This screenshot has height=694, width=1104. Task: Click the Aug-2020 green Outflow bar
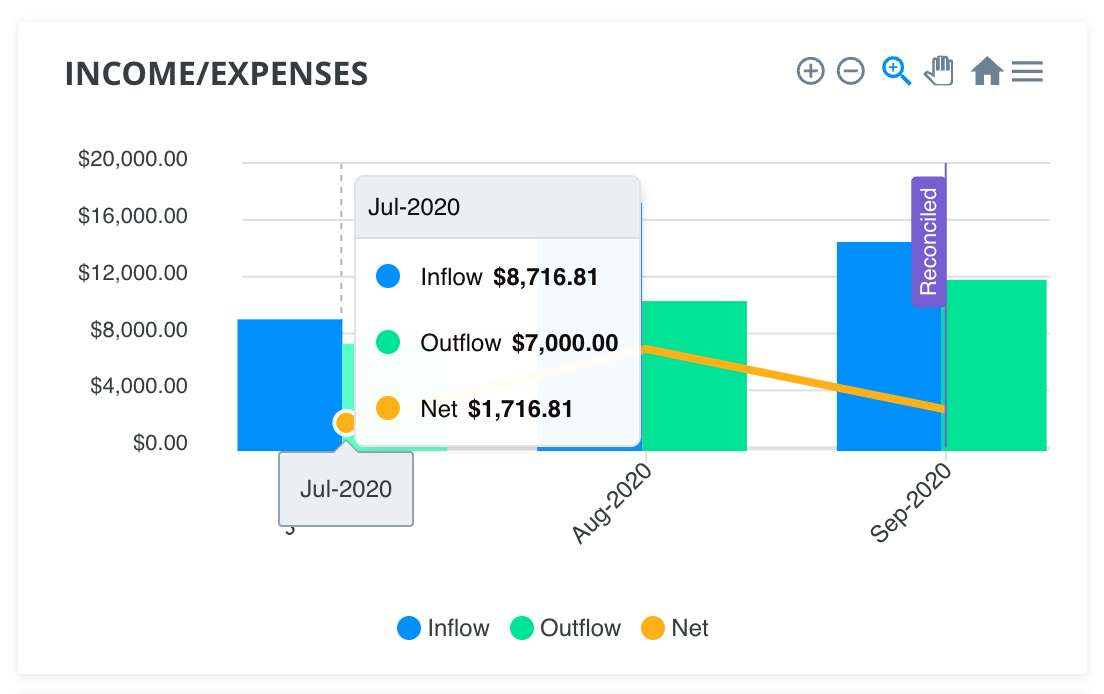[694, 376]
